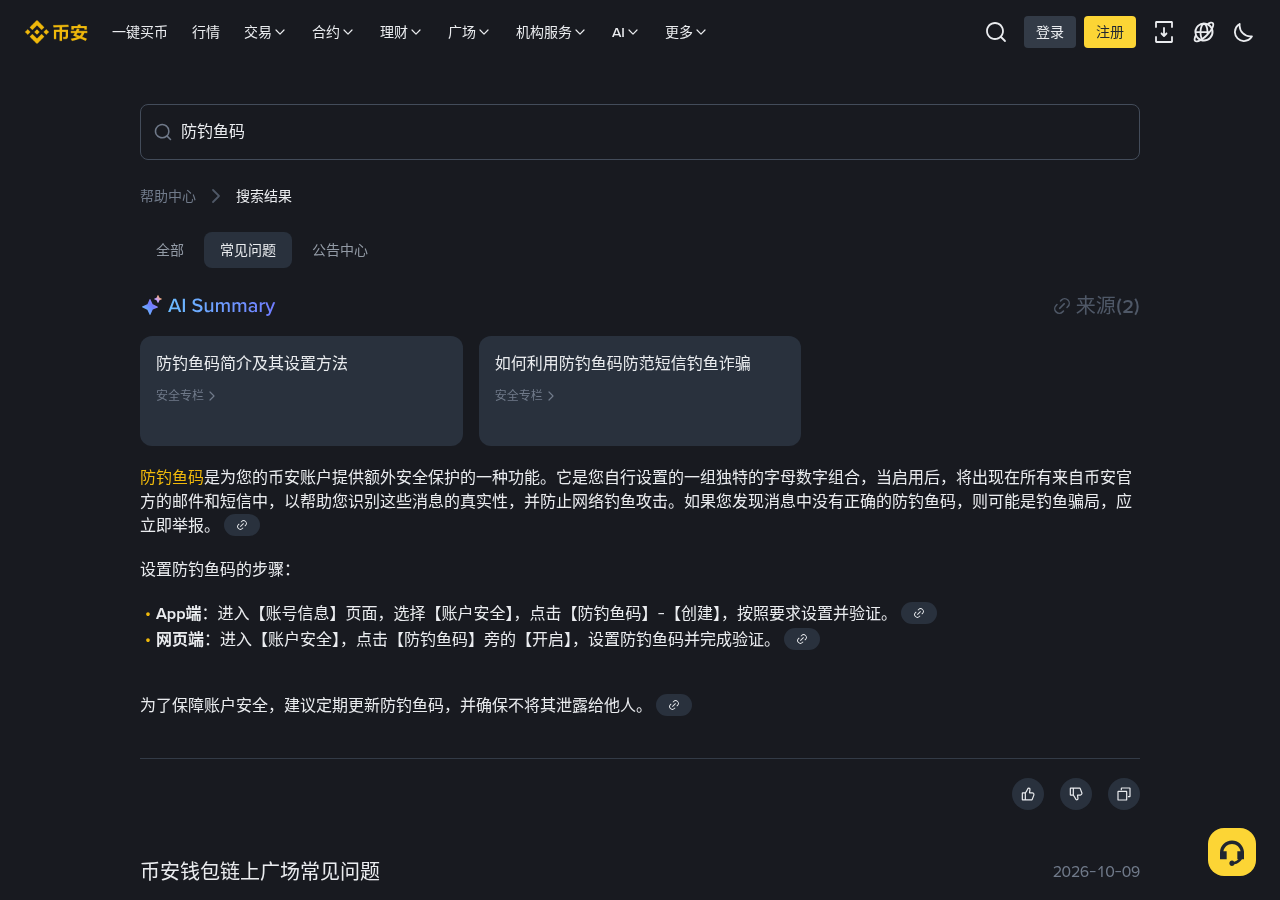Toggle dark mode moon icon
This screenshot has width=1280, height=900.
point(1244,32)
